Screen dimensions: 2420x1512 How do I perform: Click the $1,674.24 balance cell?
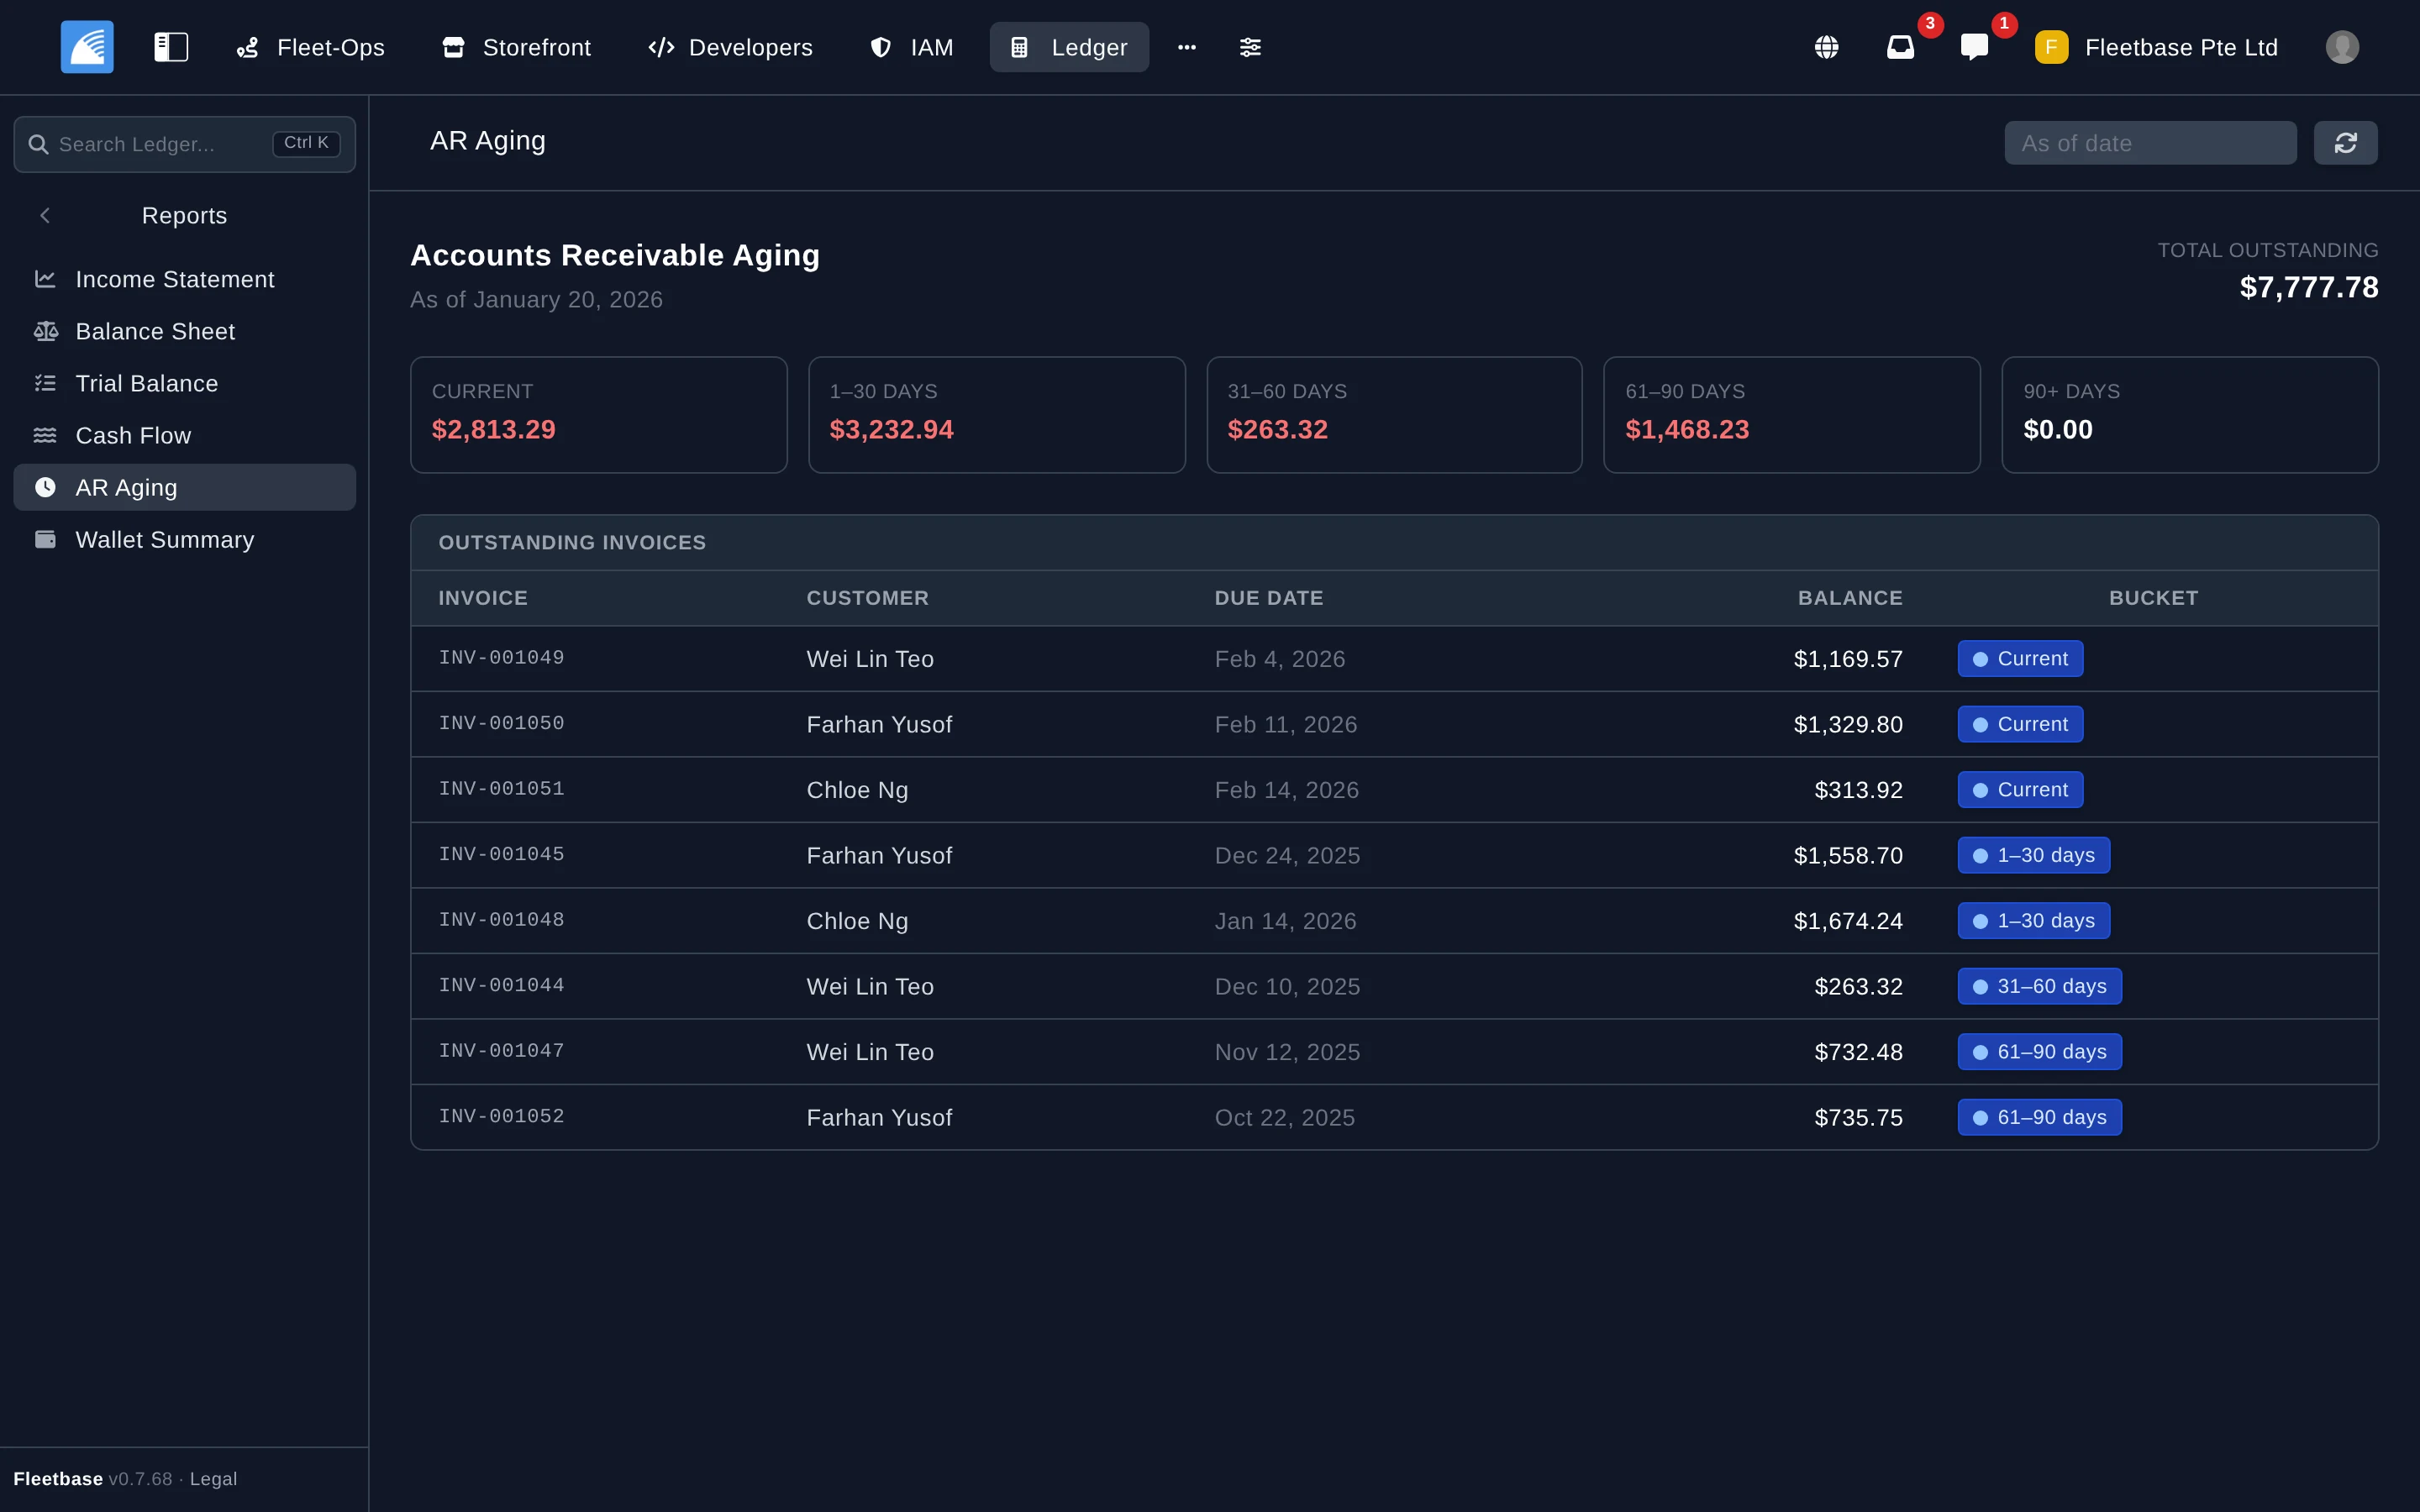[1848, 921]
